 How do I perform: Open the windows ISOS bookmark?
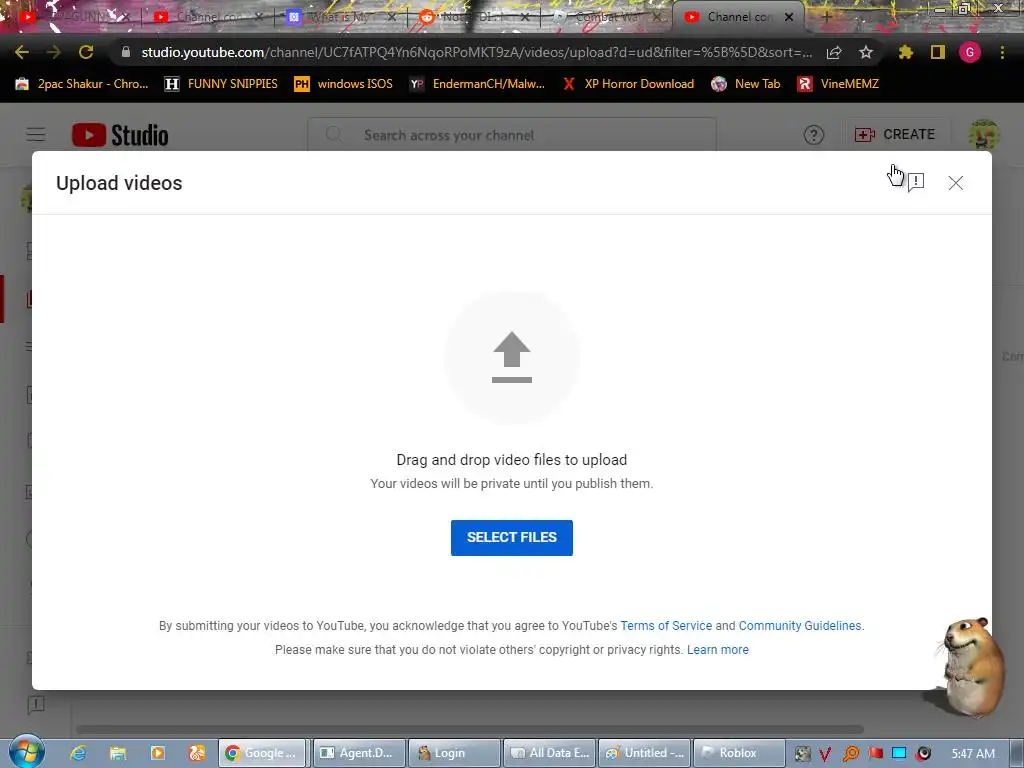coord(344,84)
